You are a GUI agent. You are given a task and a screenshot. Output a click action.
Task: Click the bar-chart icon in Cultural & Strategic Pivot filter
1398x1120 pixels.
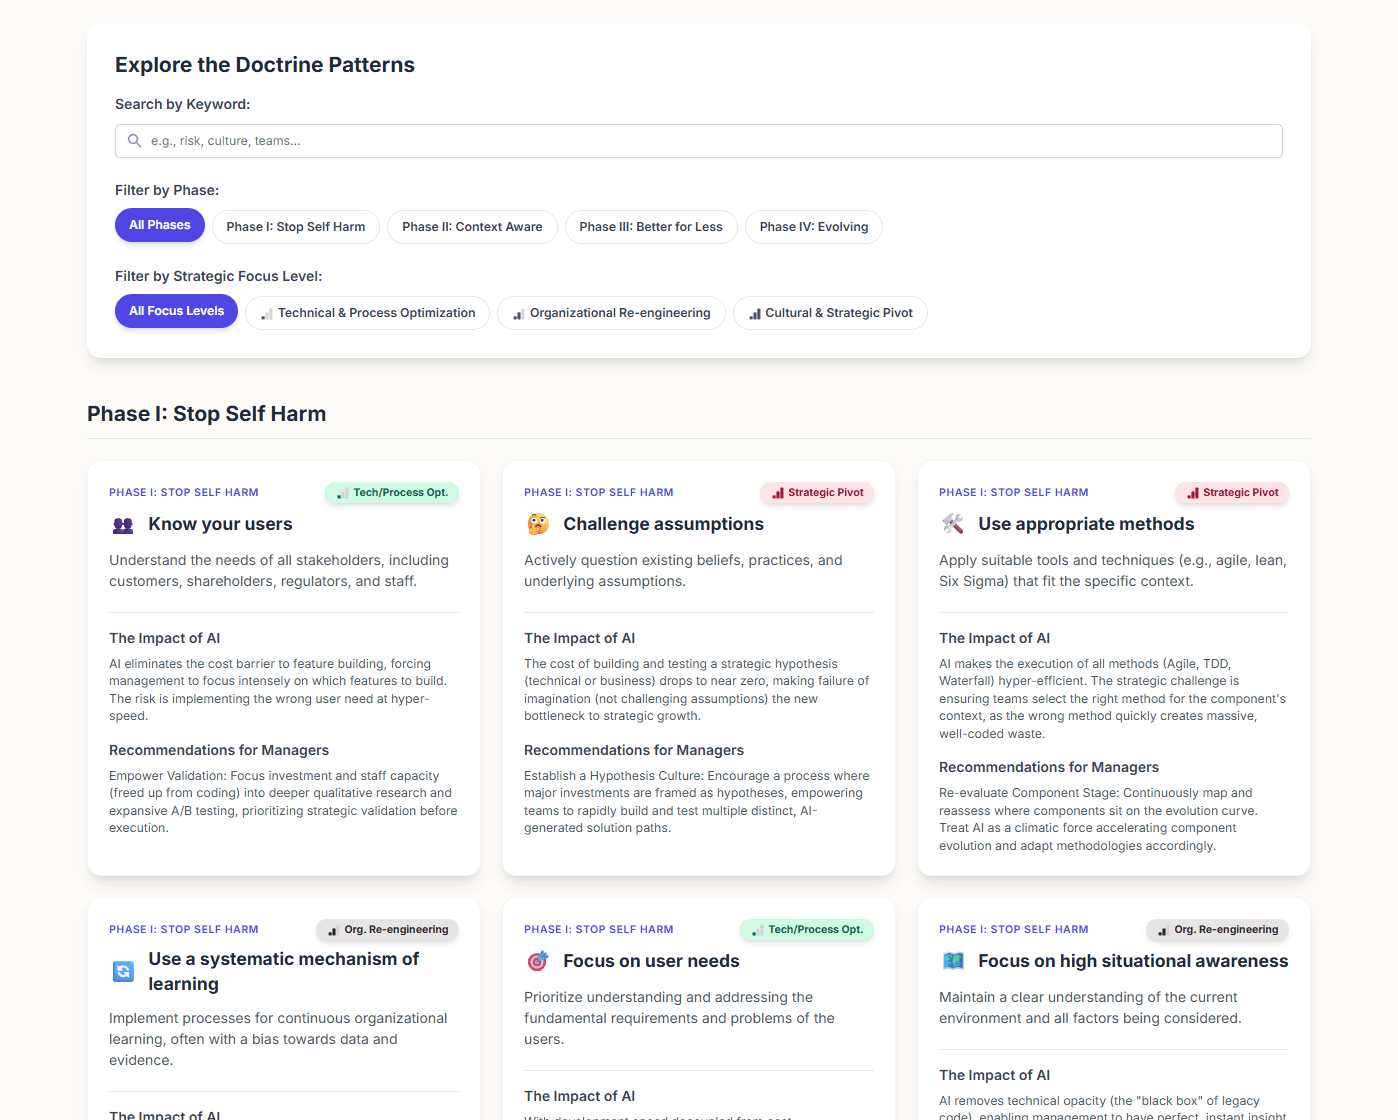[753, 313]
